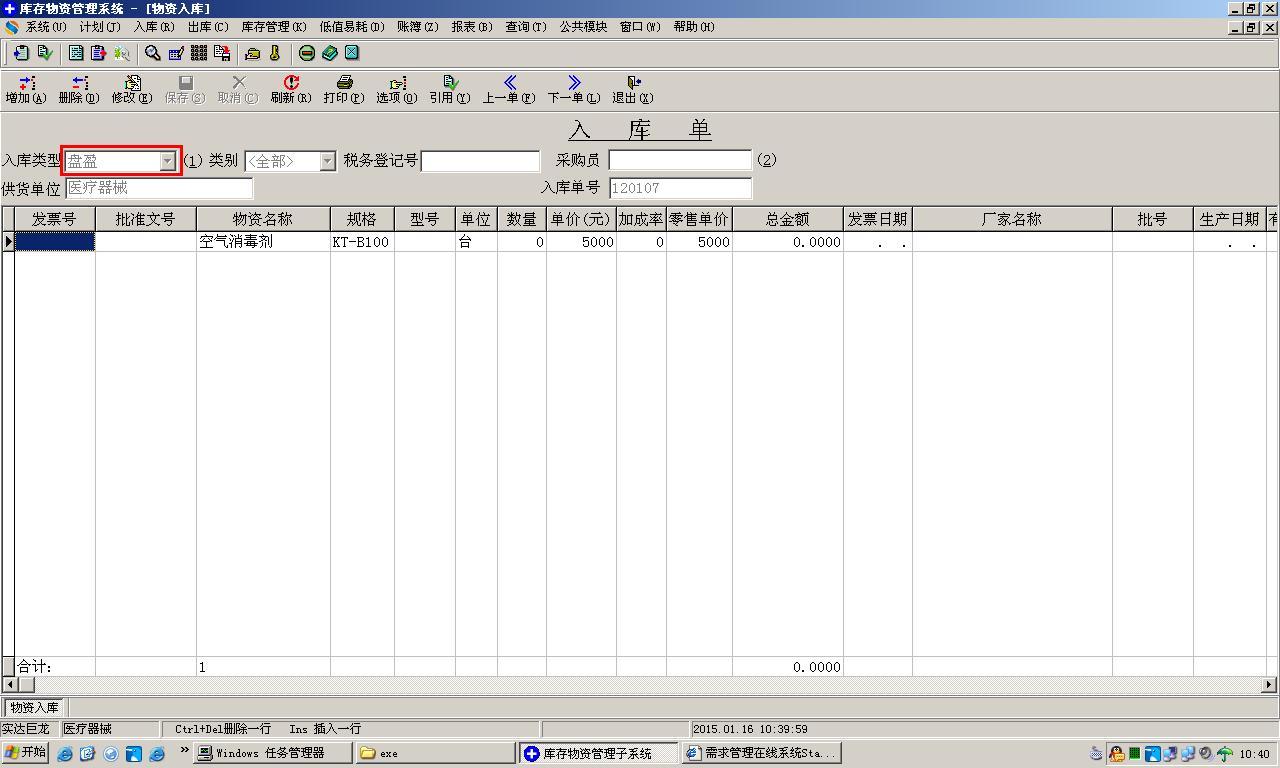
Task: Click the 库存物资管理子系统 taskbar button
Action: [598, 753]
